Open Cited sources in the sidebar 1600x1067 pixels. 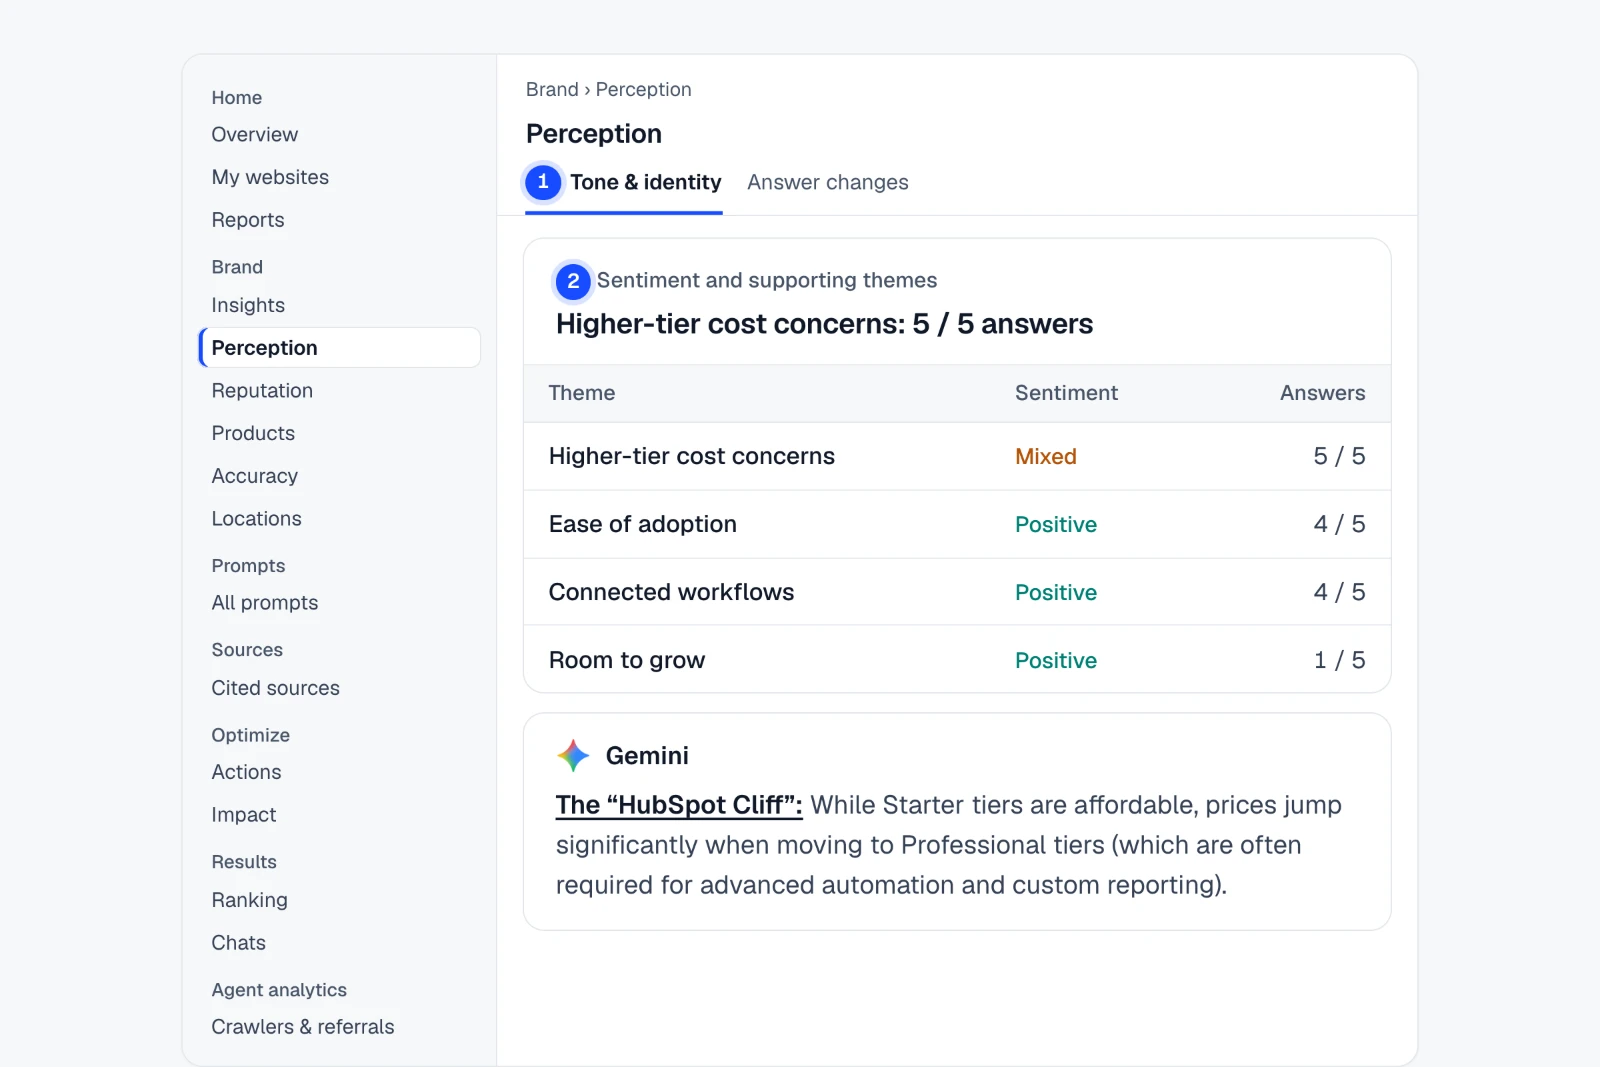point(275,688)
